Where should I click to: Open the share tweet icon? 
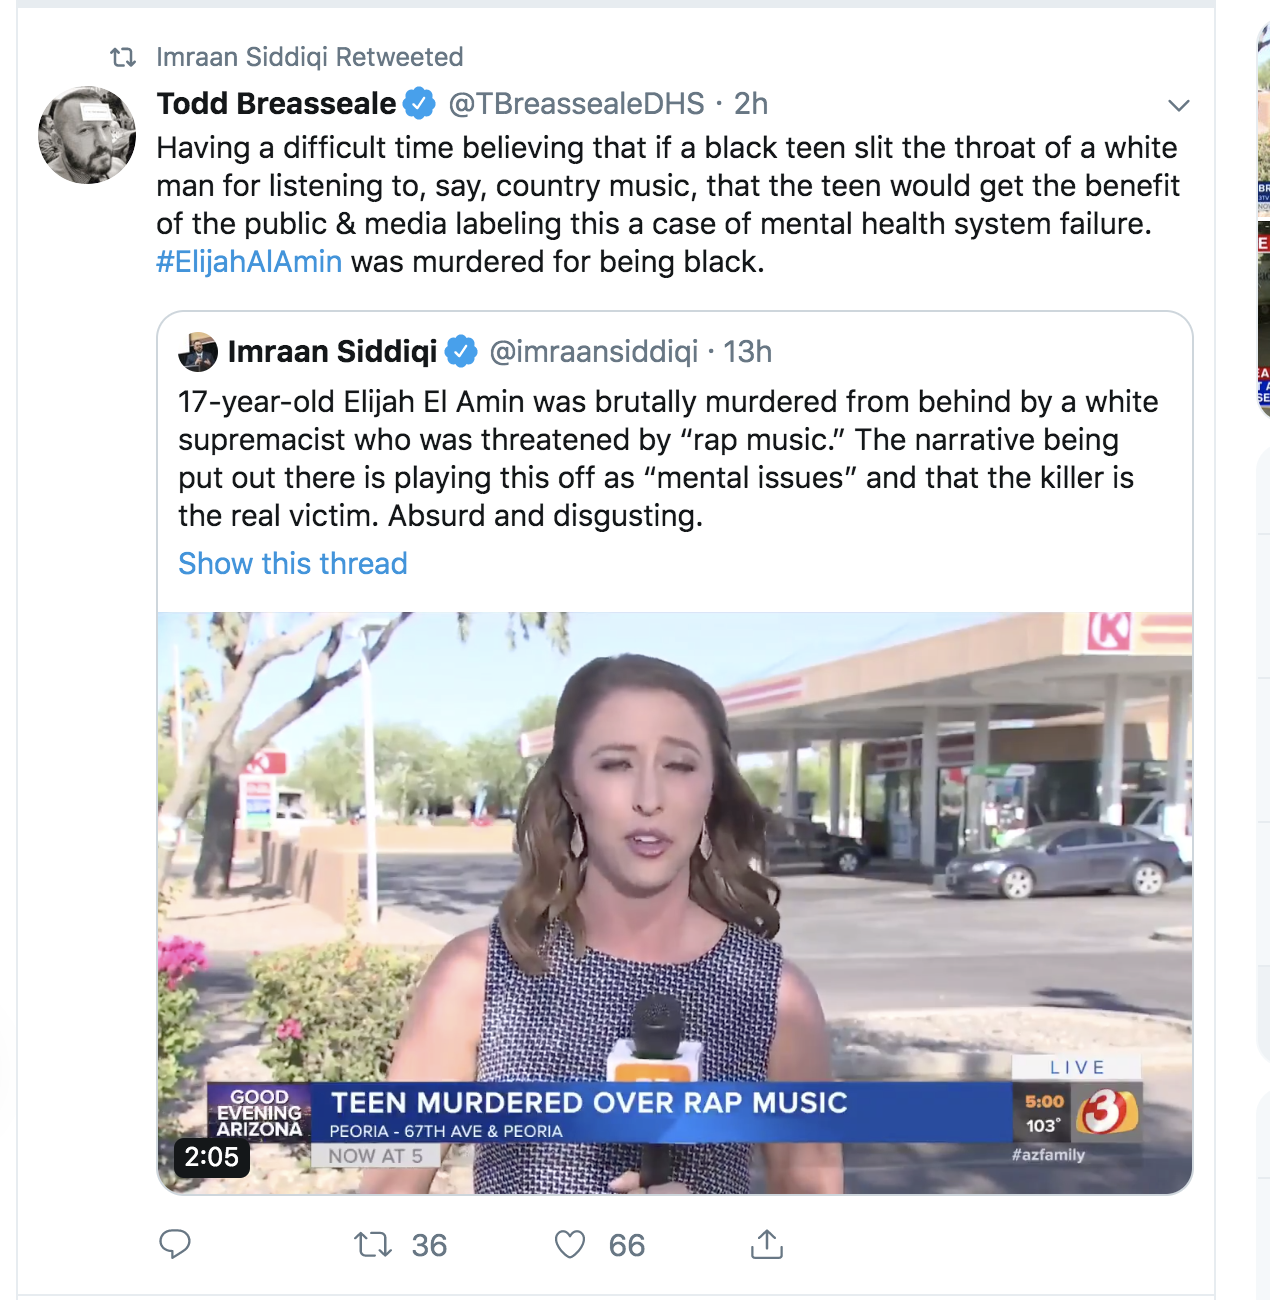pyautogui.click(x=766, y=1244)
